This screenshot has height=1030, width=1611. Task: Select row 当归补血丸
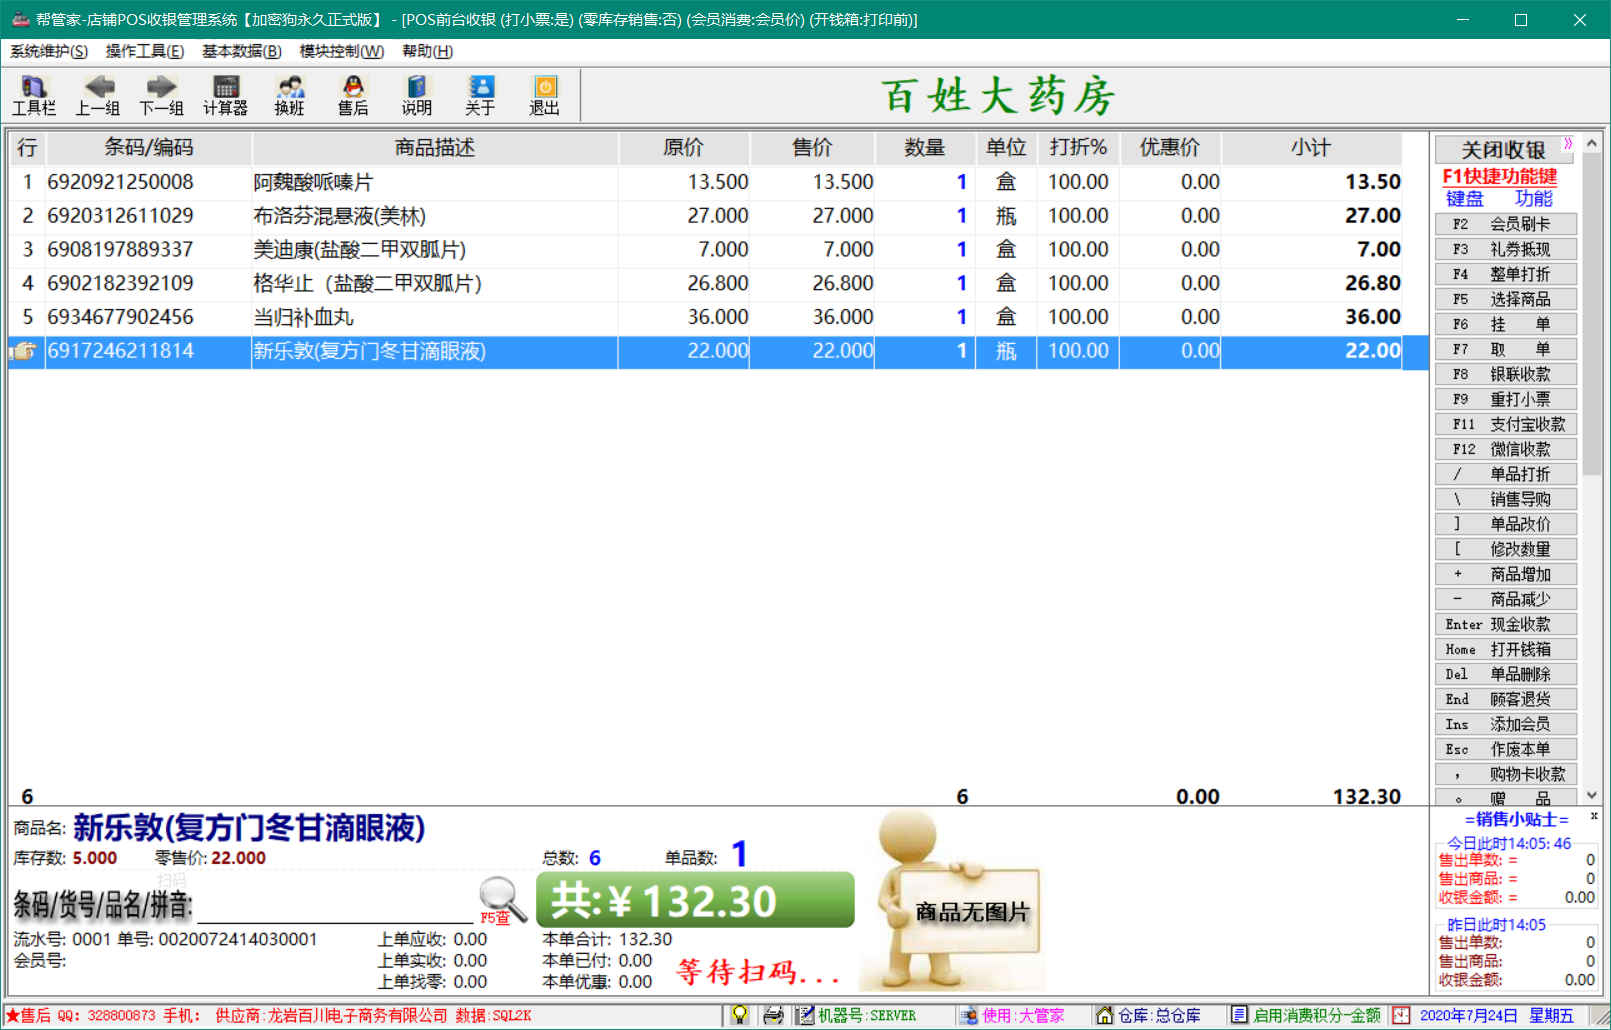[x=705, y=318]
